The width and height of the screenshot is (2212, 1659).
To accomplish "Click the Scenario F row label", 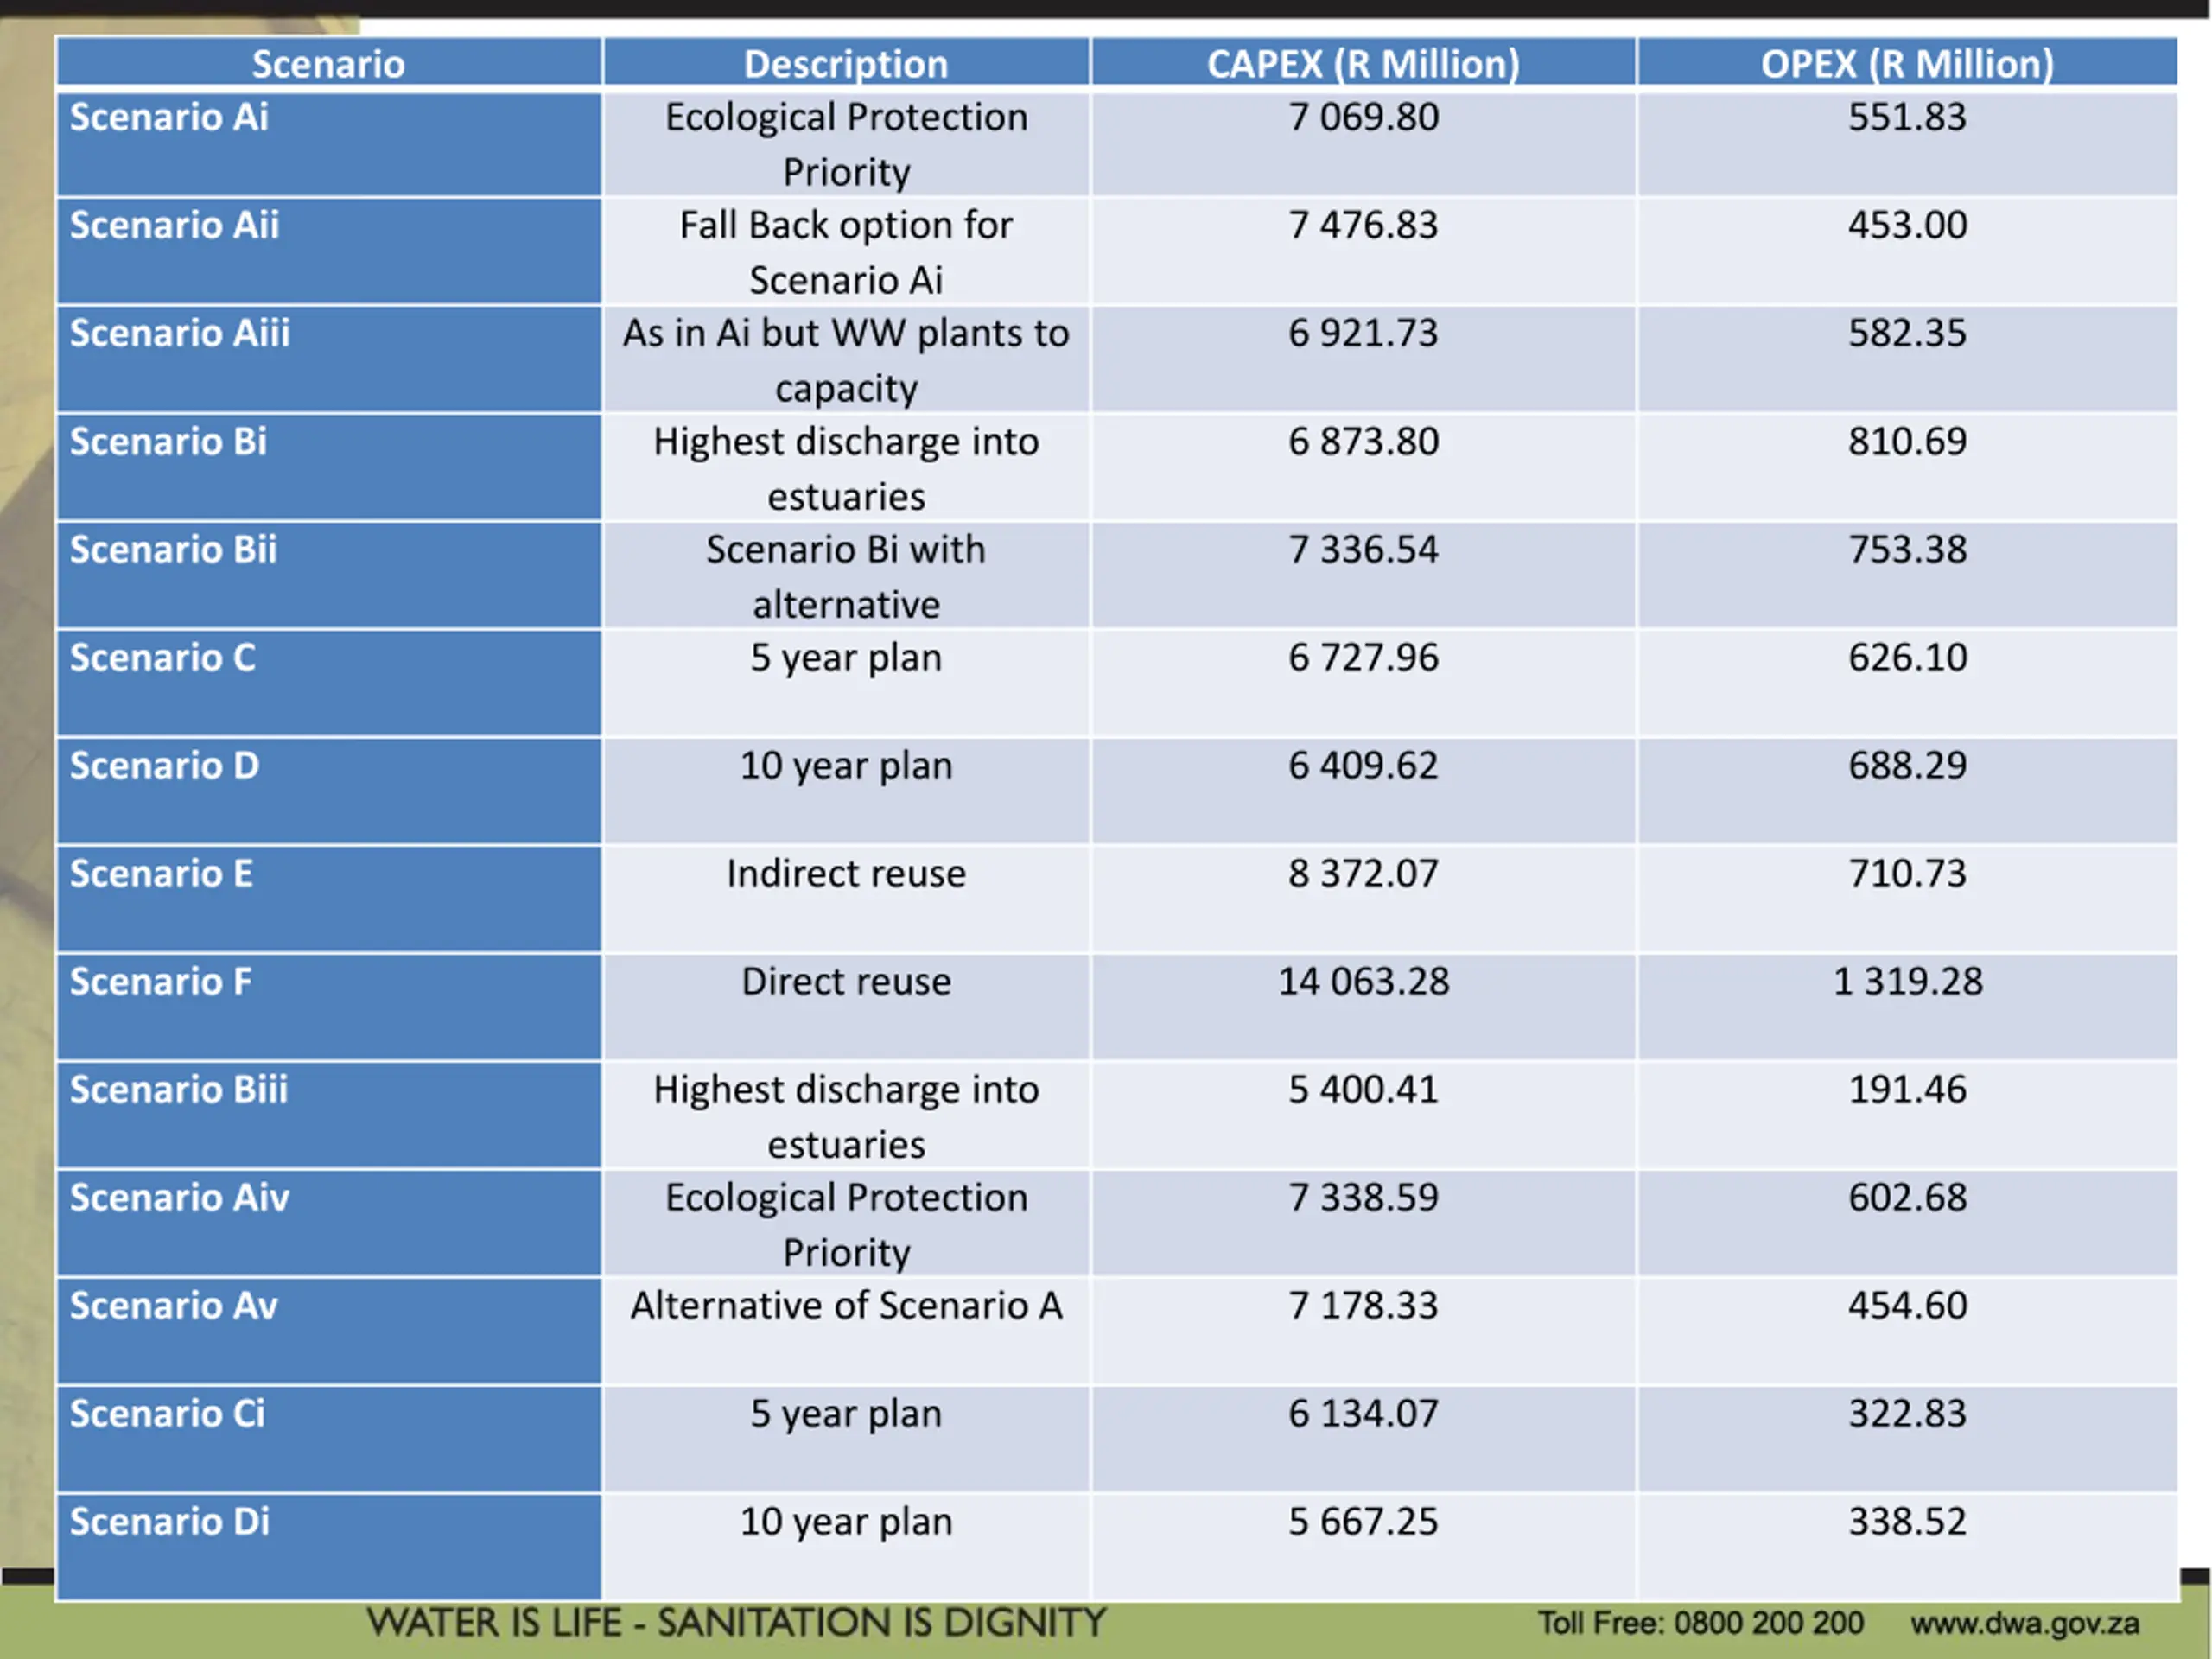I will pos(161,982).
